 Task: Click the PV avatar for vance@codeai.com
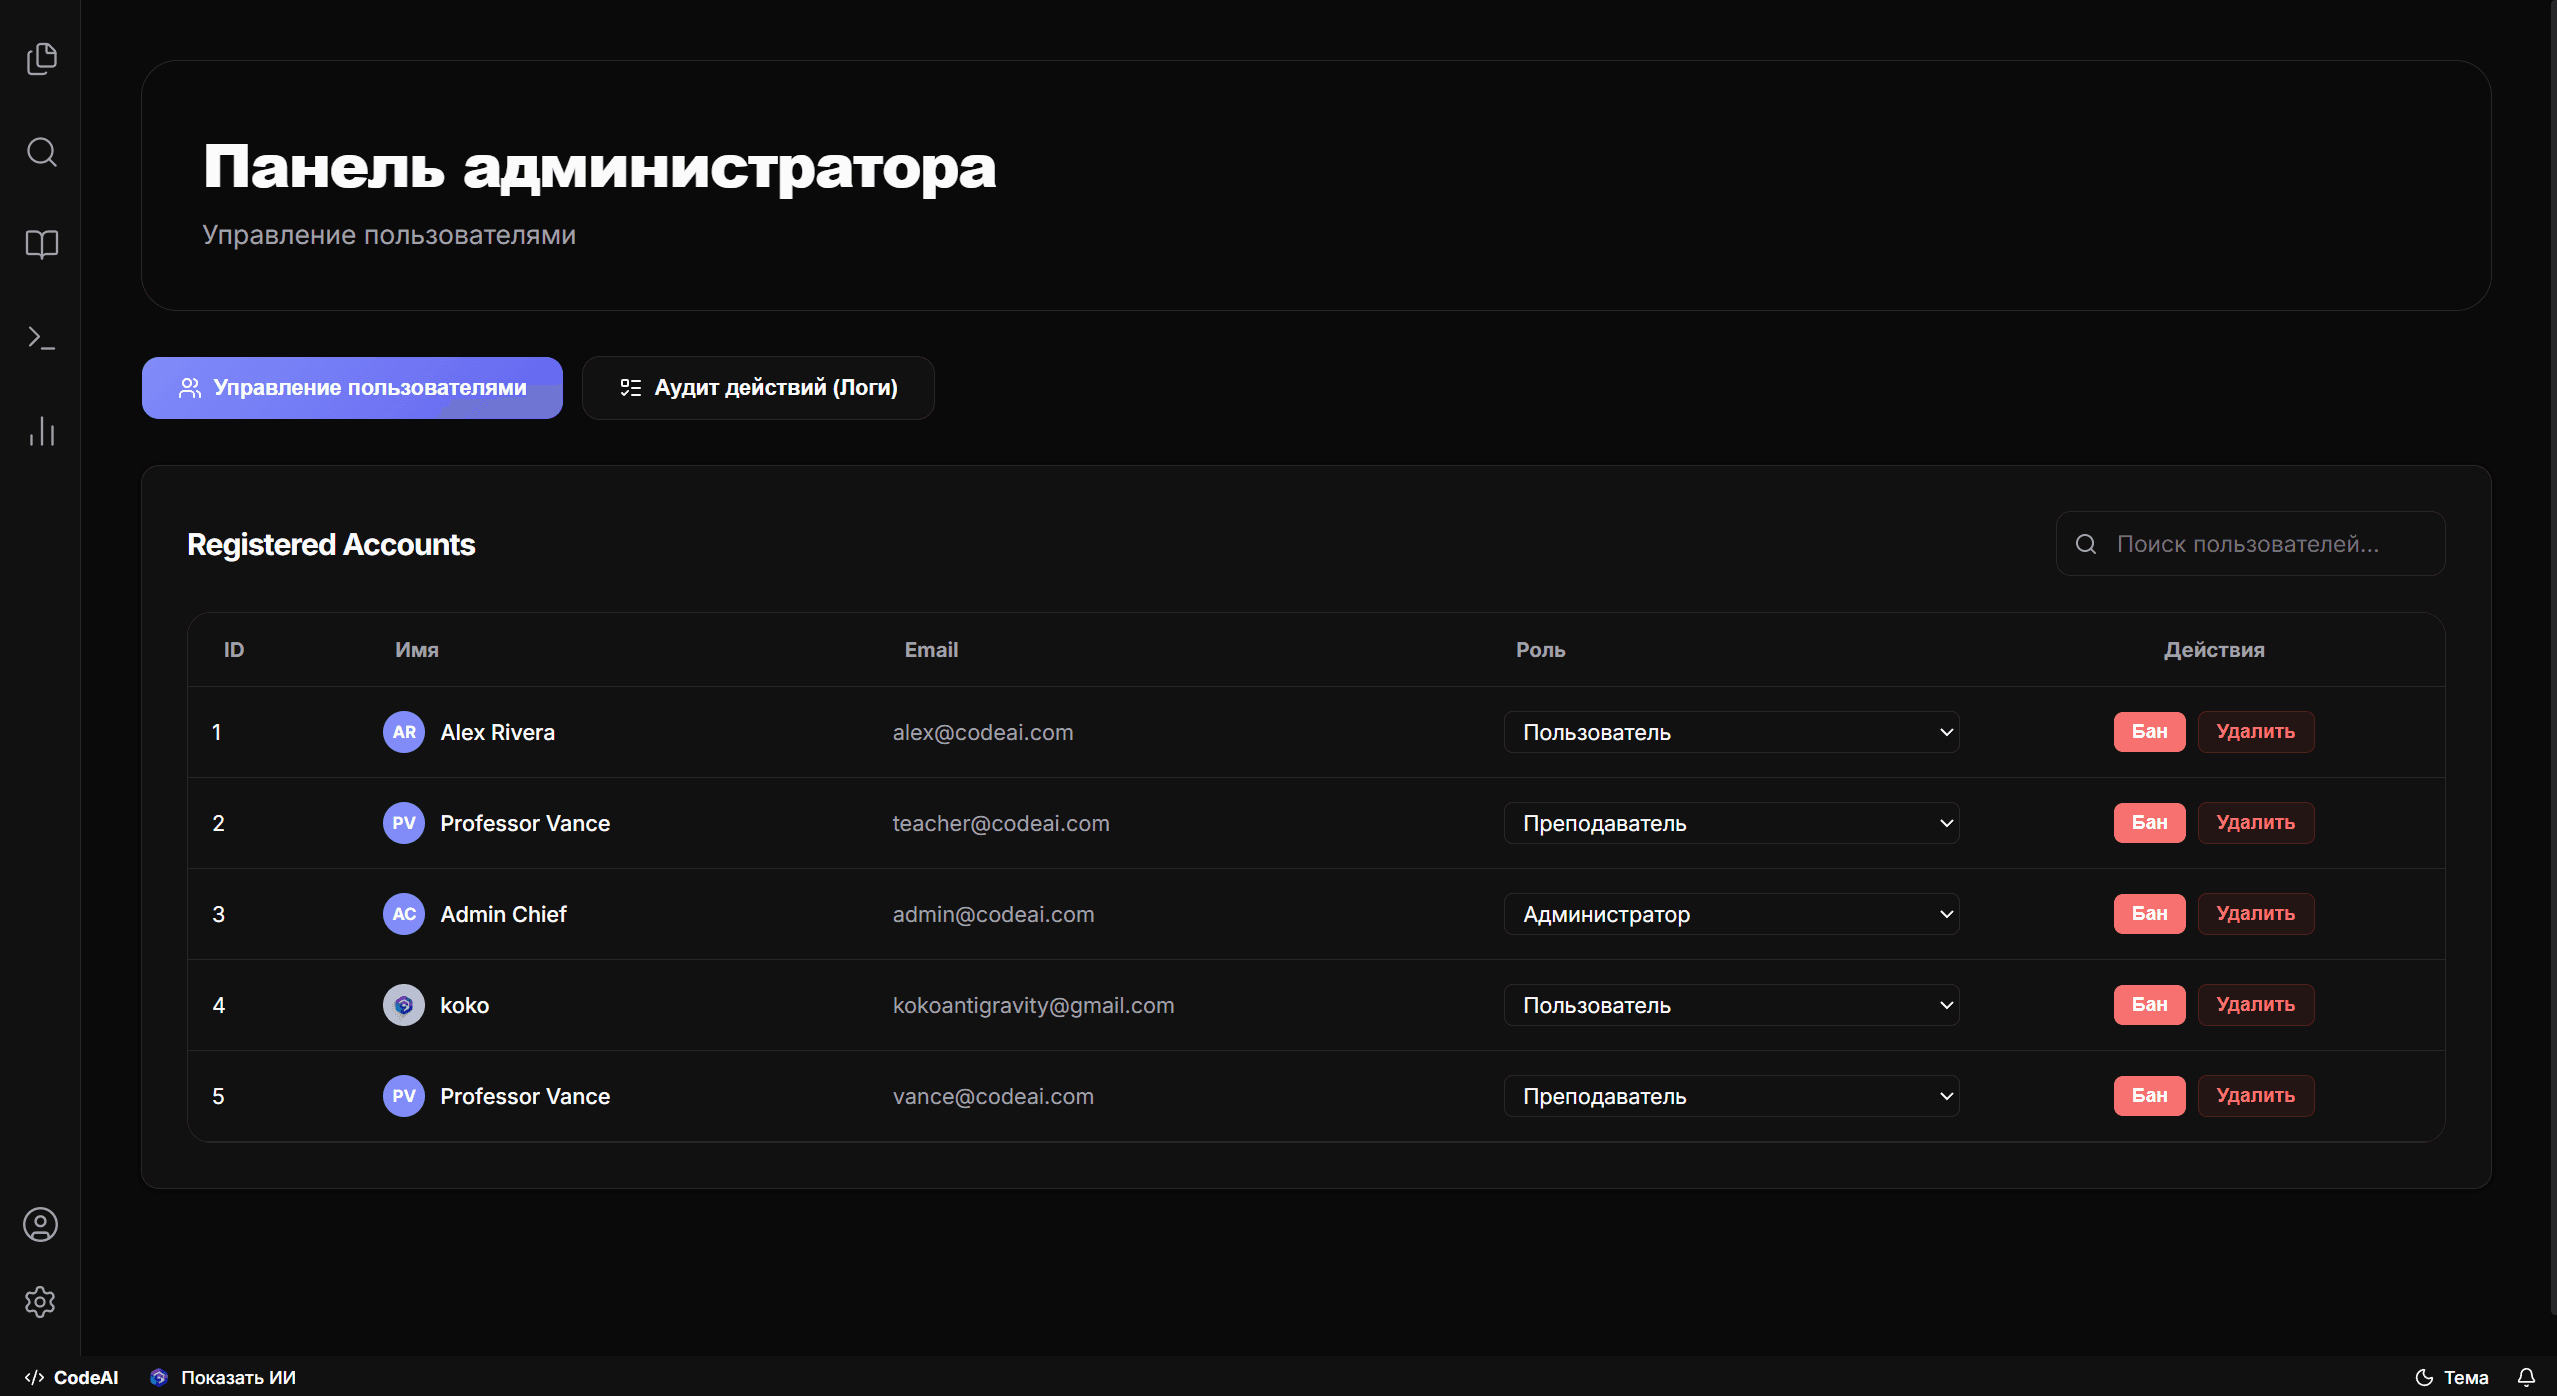(404, 1096)
